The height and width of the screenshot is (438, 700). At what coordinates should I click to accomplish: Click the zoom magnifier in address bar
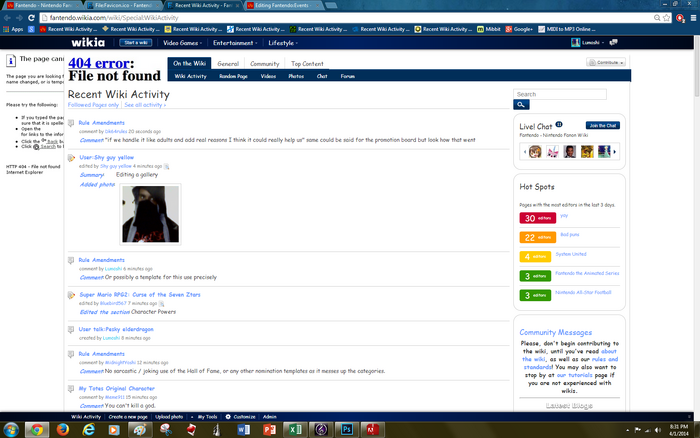pyautogui.click(x=657, y=18)
